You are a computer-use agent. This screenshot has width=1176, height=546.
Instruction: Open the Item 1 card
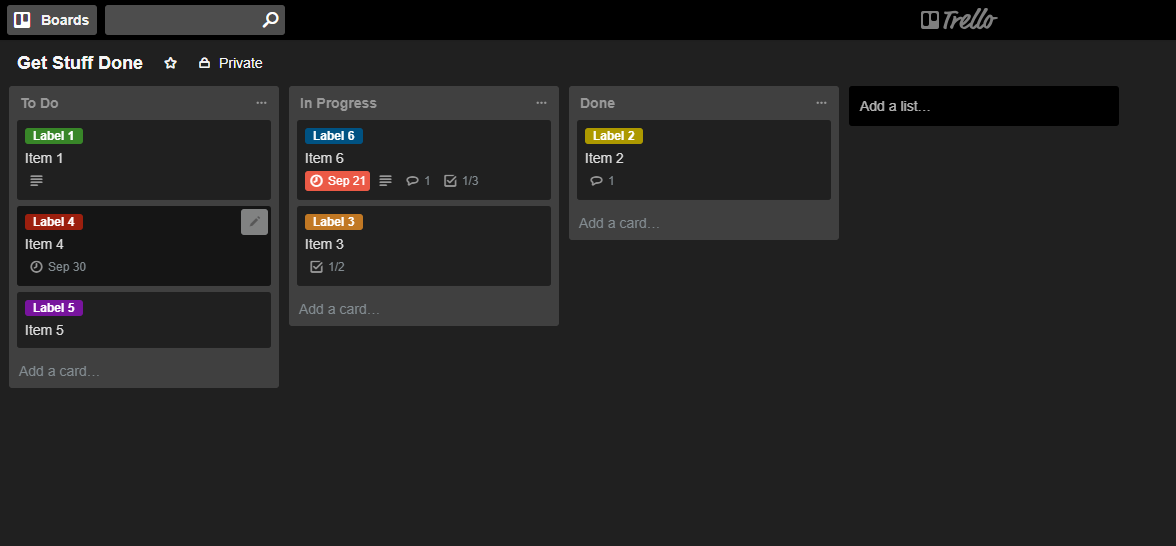point(144,160)
